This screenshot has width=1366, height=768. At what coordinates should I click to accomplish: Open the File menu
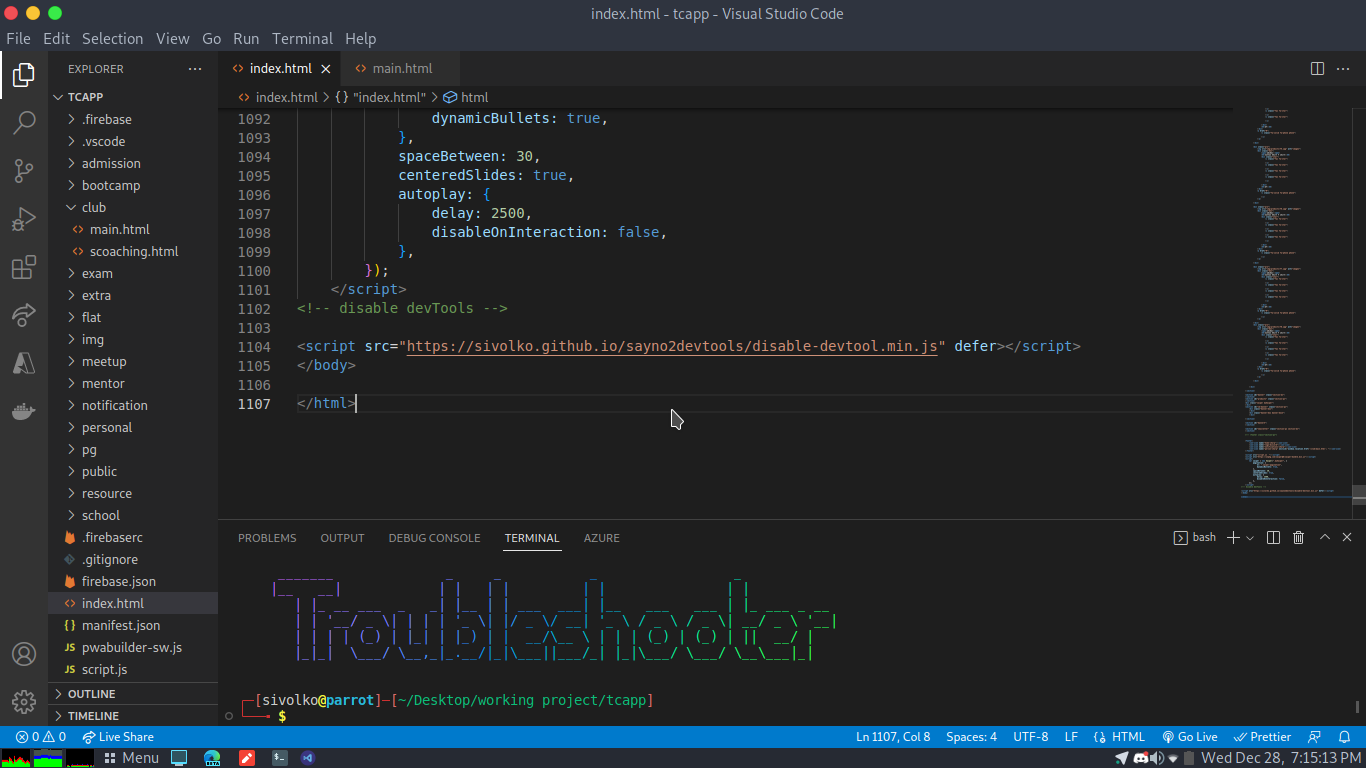click(18, 39)
